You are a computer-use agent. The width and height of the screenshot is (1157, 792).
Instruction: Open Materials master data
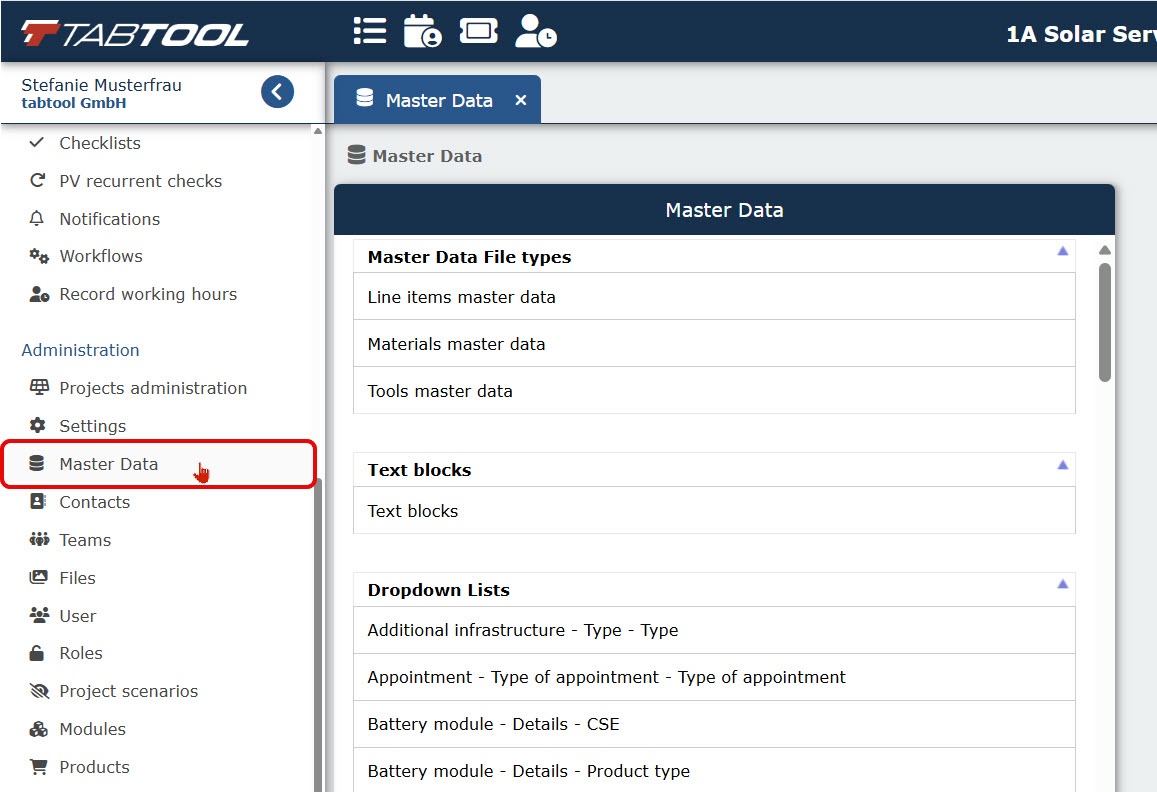point(714,344)
